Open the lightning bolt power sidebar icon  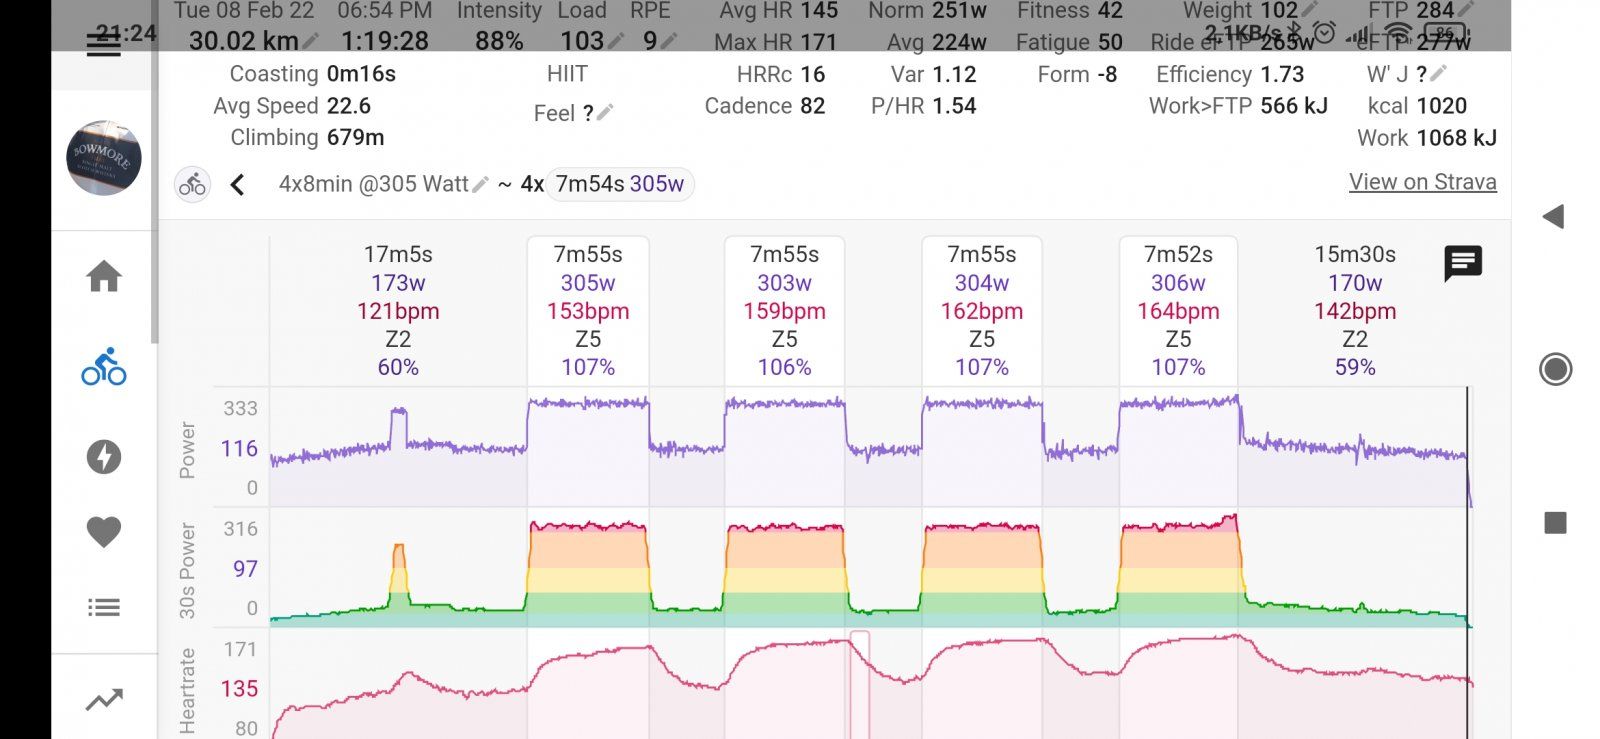104,457
